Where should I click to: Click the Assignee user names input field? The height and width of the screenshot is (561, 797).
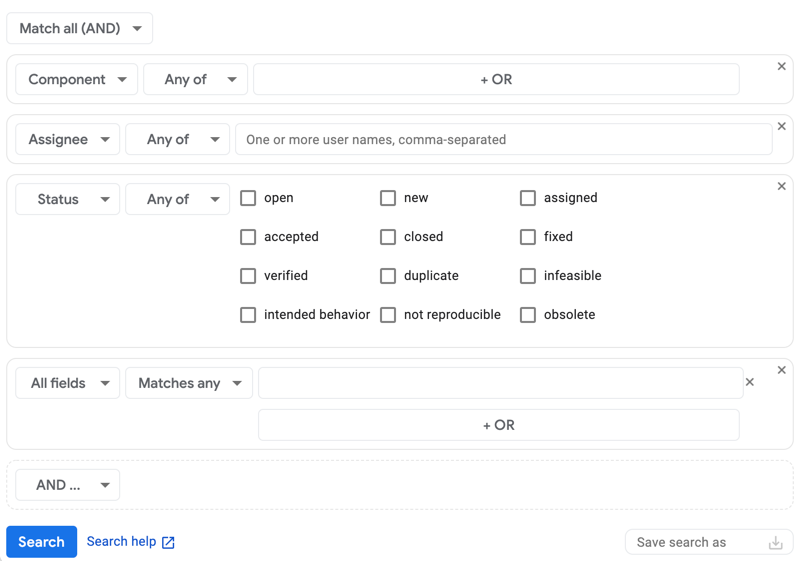tap(503, 139)
